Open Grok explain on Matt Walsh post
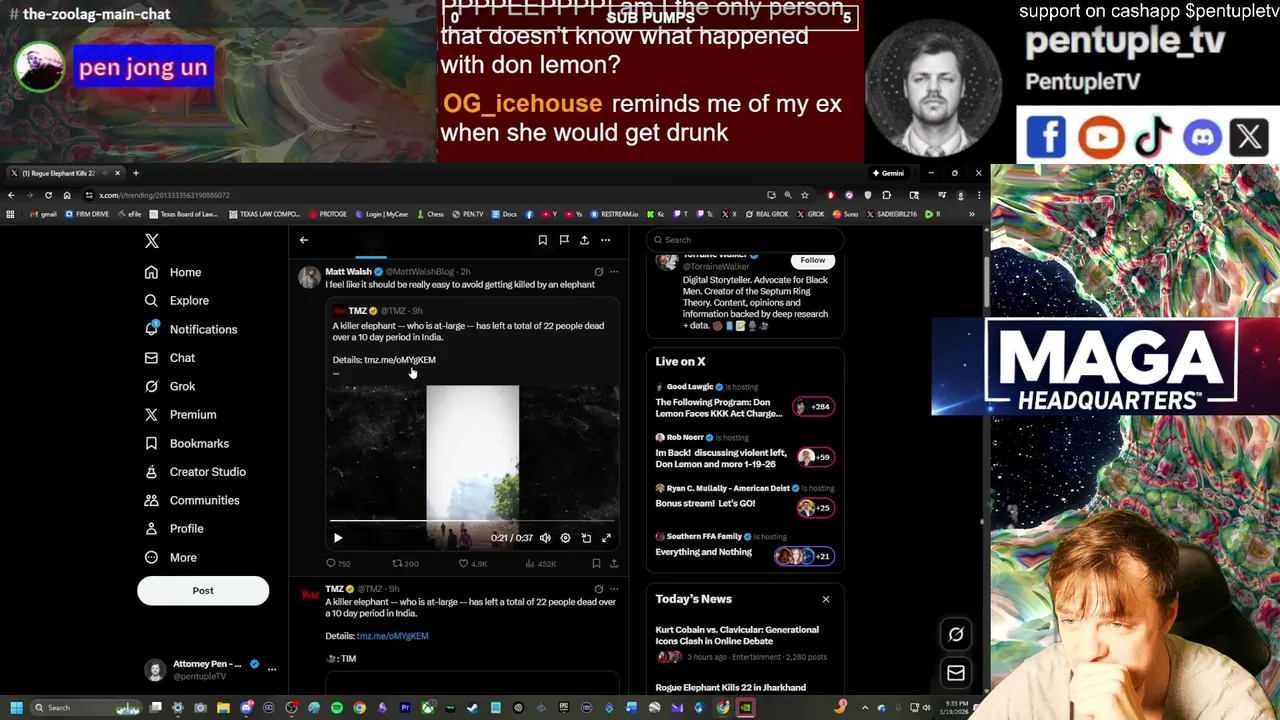1280x720 pixels. [x=599, y=272]
